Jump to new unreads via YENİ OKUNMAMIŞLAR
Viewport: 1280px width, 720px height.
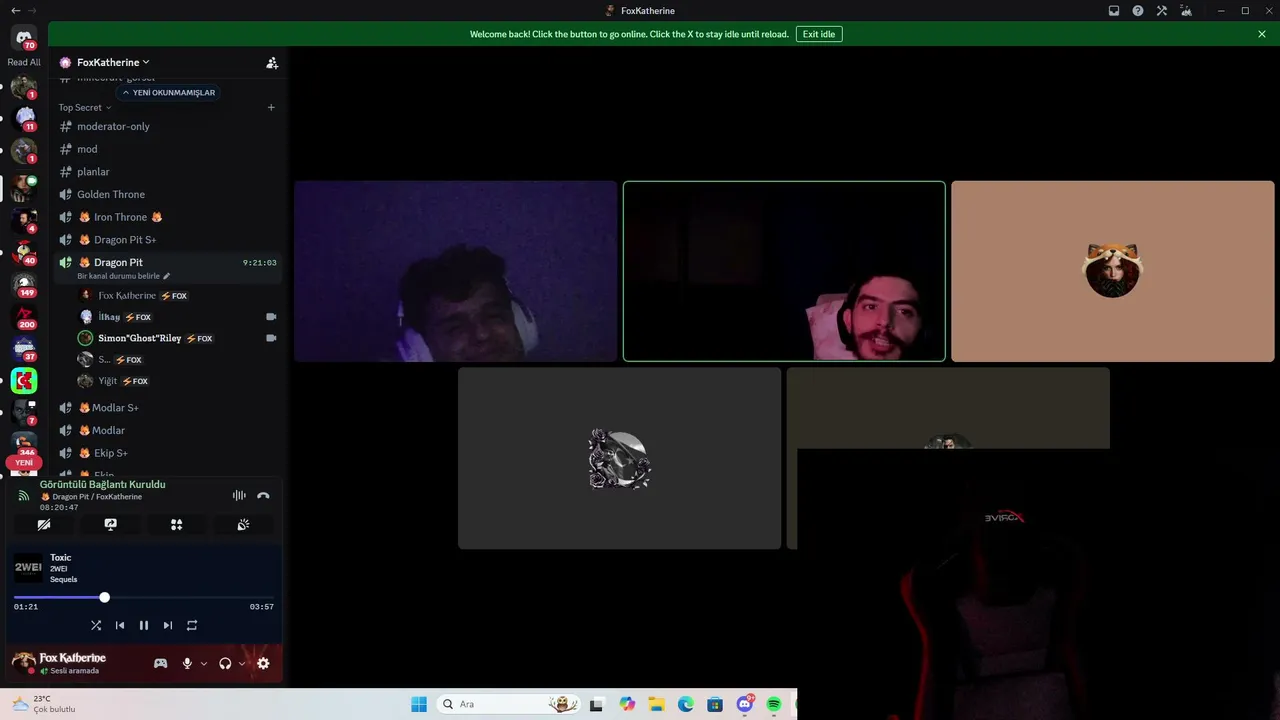tap(169, 92)
